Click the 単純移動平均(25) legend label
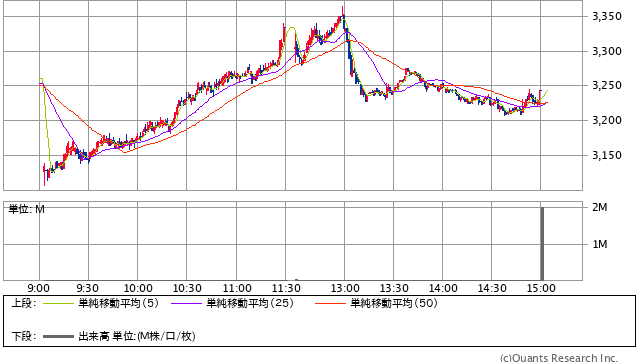This screenshot has height=362, width=638. coord(250,303)
